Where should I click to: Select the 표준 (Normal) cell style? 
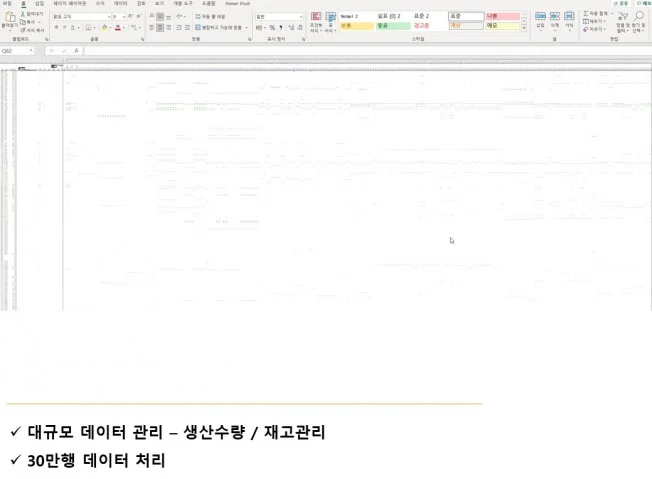coord(466,16)
